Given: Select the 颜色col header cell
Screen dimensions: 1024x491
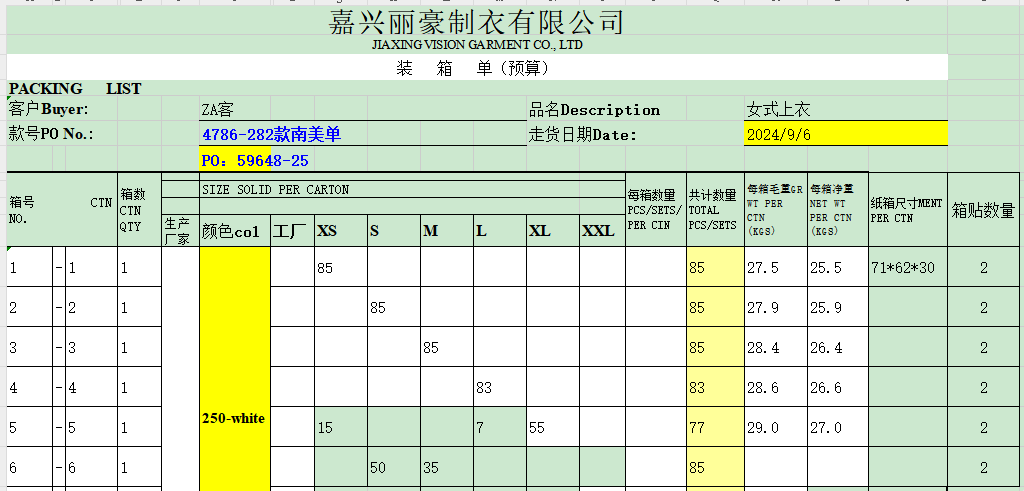Looking at the screenshot, I should click(231, 231).
